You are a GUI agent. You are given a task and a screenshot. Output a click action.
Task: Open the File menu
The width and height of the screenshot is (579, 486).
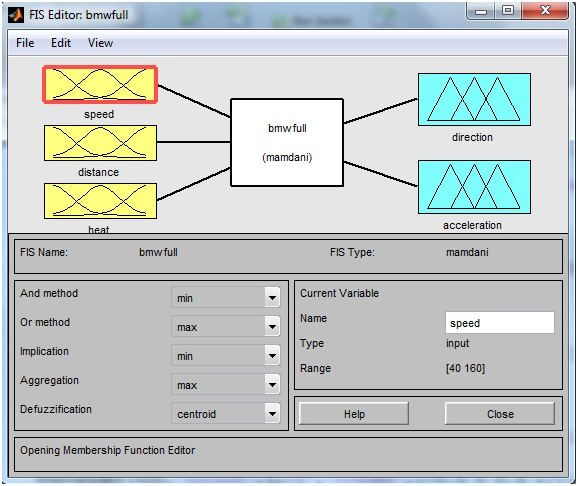[x=25, y=43]
